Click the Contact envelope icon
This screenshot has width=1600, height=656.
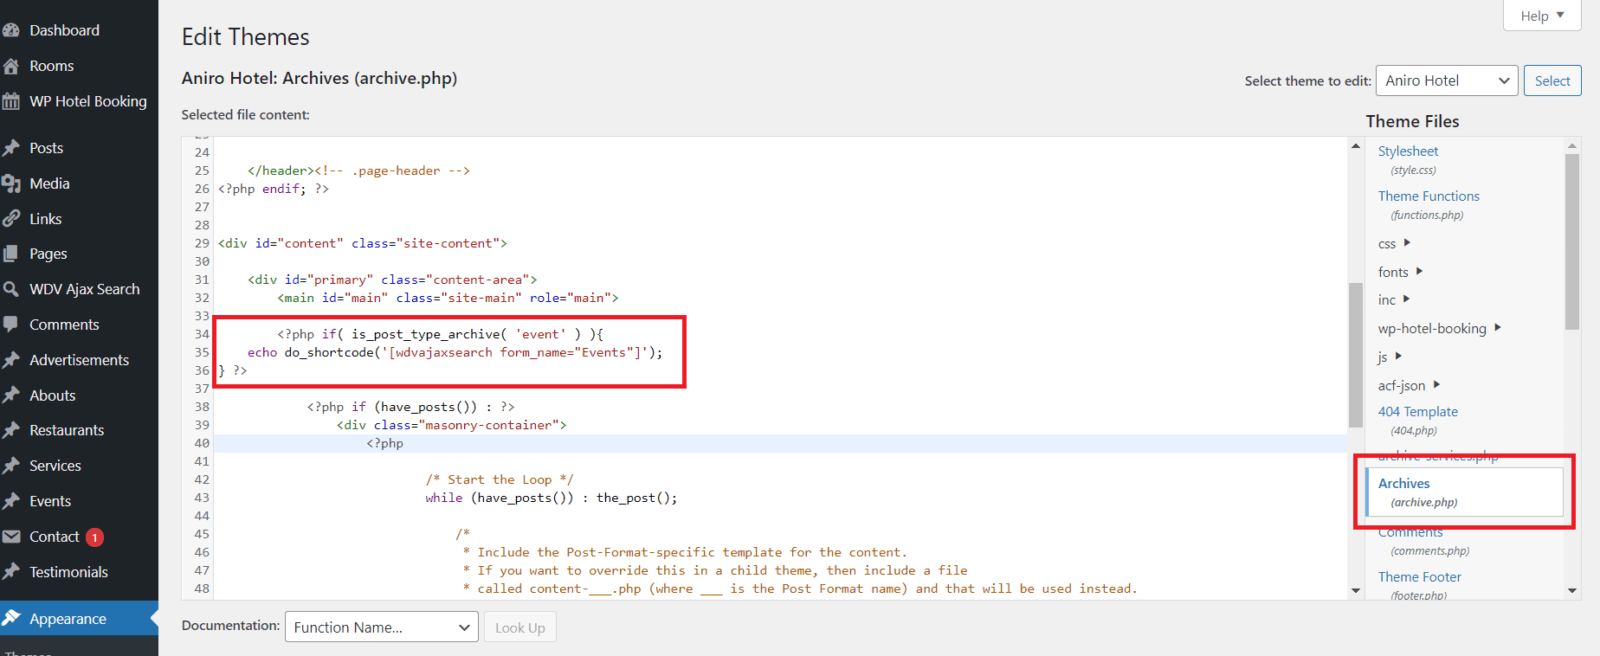coord(11,537)
